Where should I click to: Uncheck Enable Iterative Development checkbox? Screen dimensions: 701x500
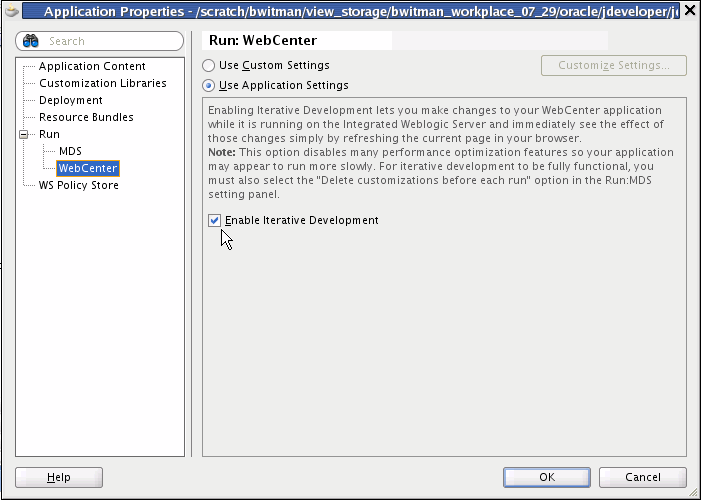click(215, 220)
